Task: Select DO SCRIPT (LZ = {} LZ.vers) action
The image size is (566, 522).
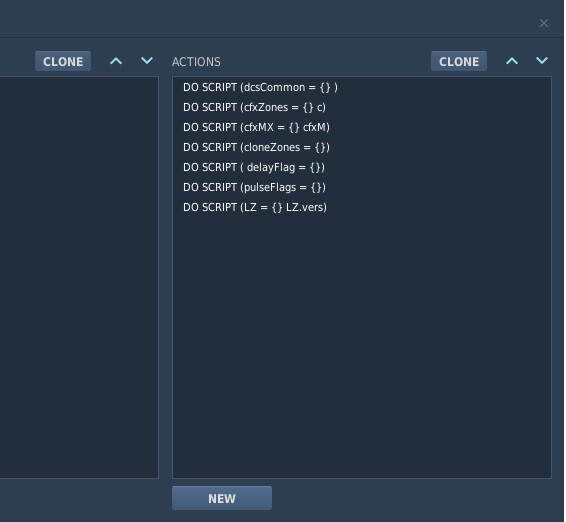Action: (x=362, y=207)
